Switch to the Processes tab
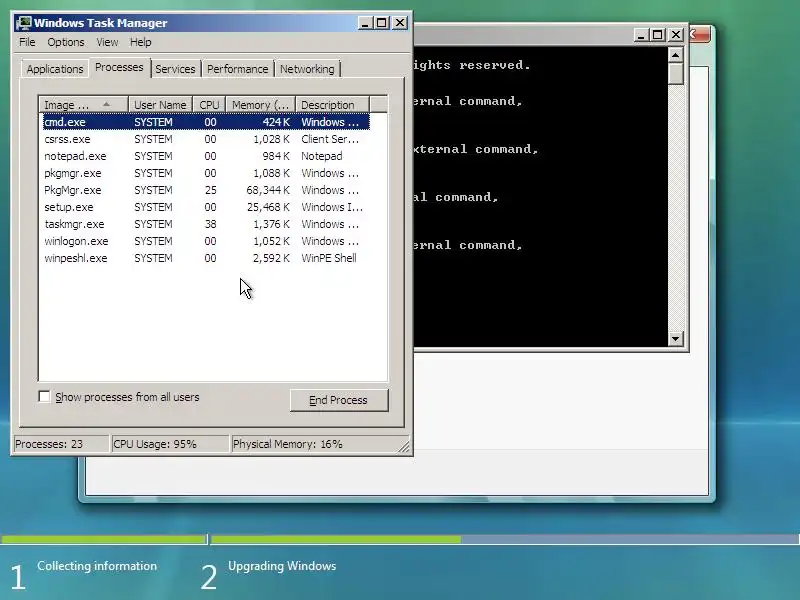The width and height of the screenshot is (800, 600). (x=119, y=67)
